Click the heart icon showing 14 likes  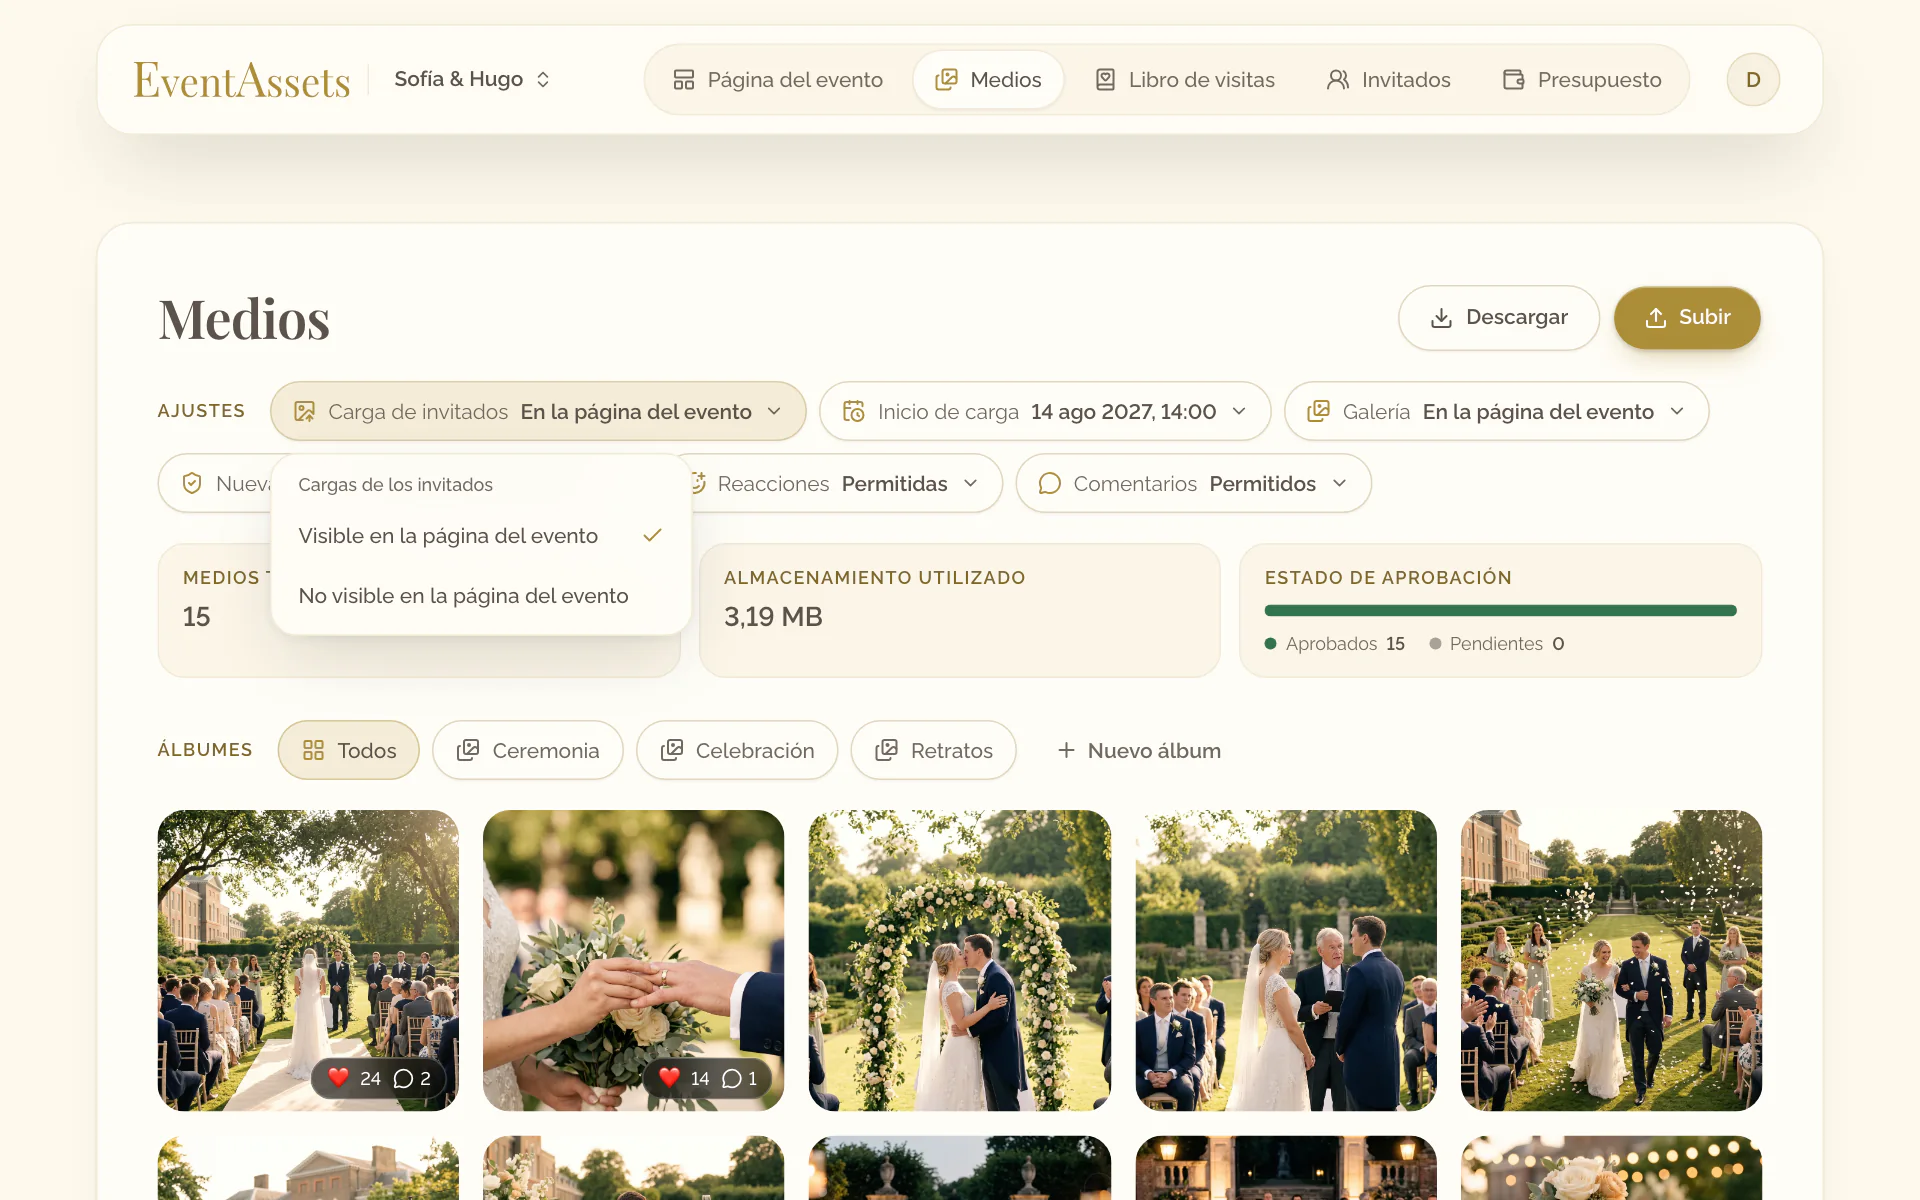coord(669,1078)
